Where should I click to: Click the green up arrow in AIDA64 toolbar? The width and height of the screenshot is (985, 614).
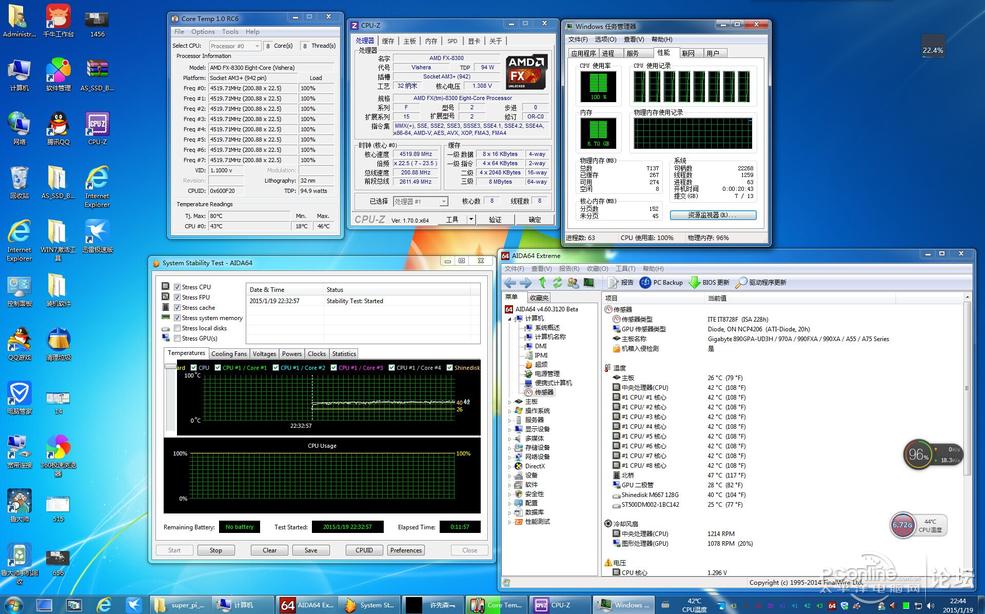(542, 283)
